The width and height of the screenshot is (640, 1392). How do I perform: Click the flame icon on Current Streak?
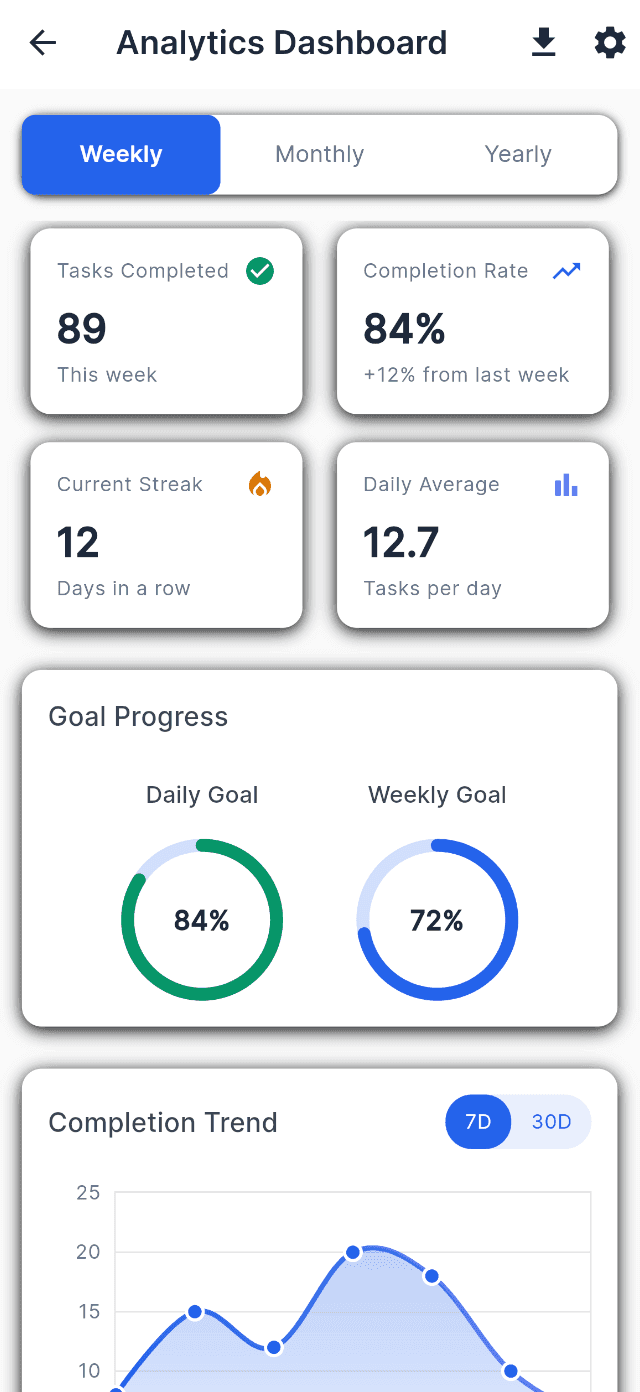pos(260,485)
